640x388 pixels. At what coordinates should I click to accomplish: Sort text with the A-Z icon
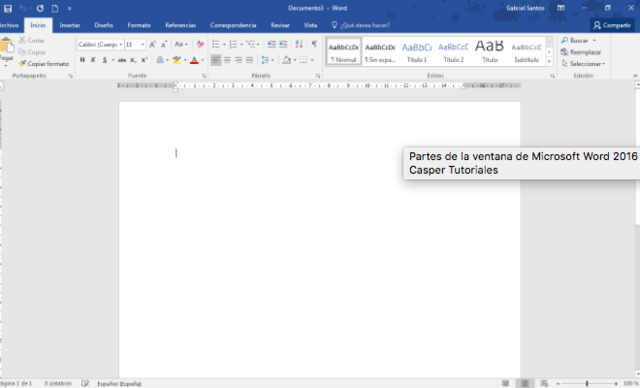299,44
